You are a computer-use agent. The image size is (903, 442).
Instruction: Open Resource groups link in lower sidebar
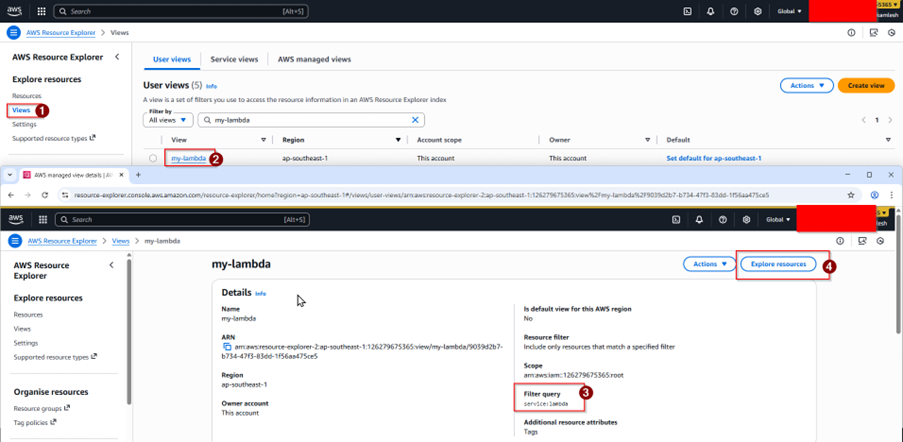(x=41, y=408)
